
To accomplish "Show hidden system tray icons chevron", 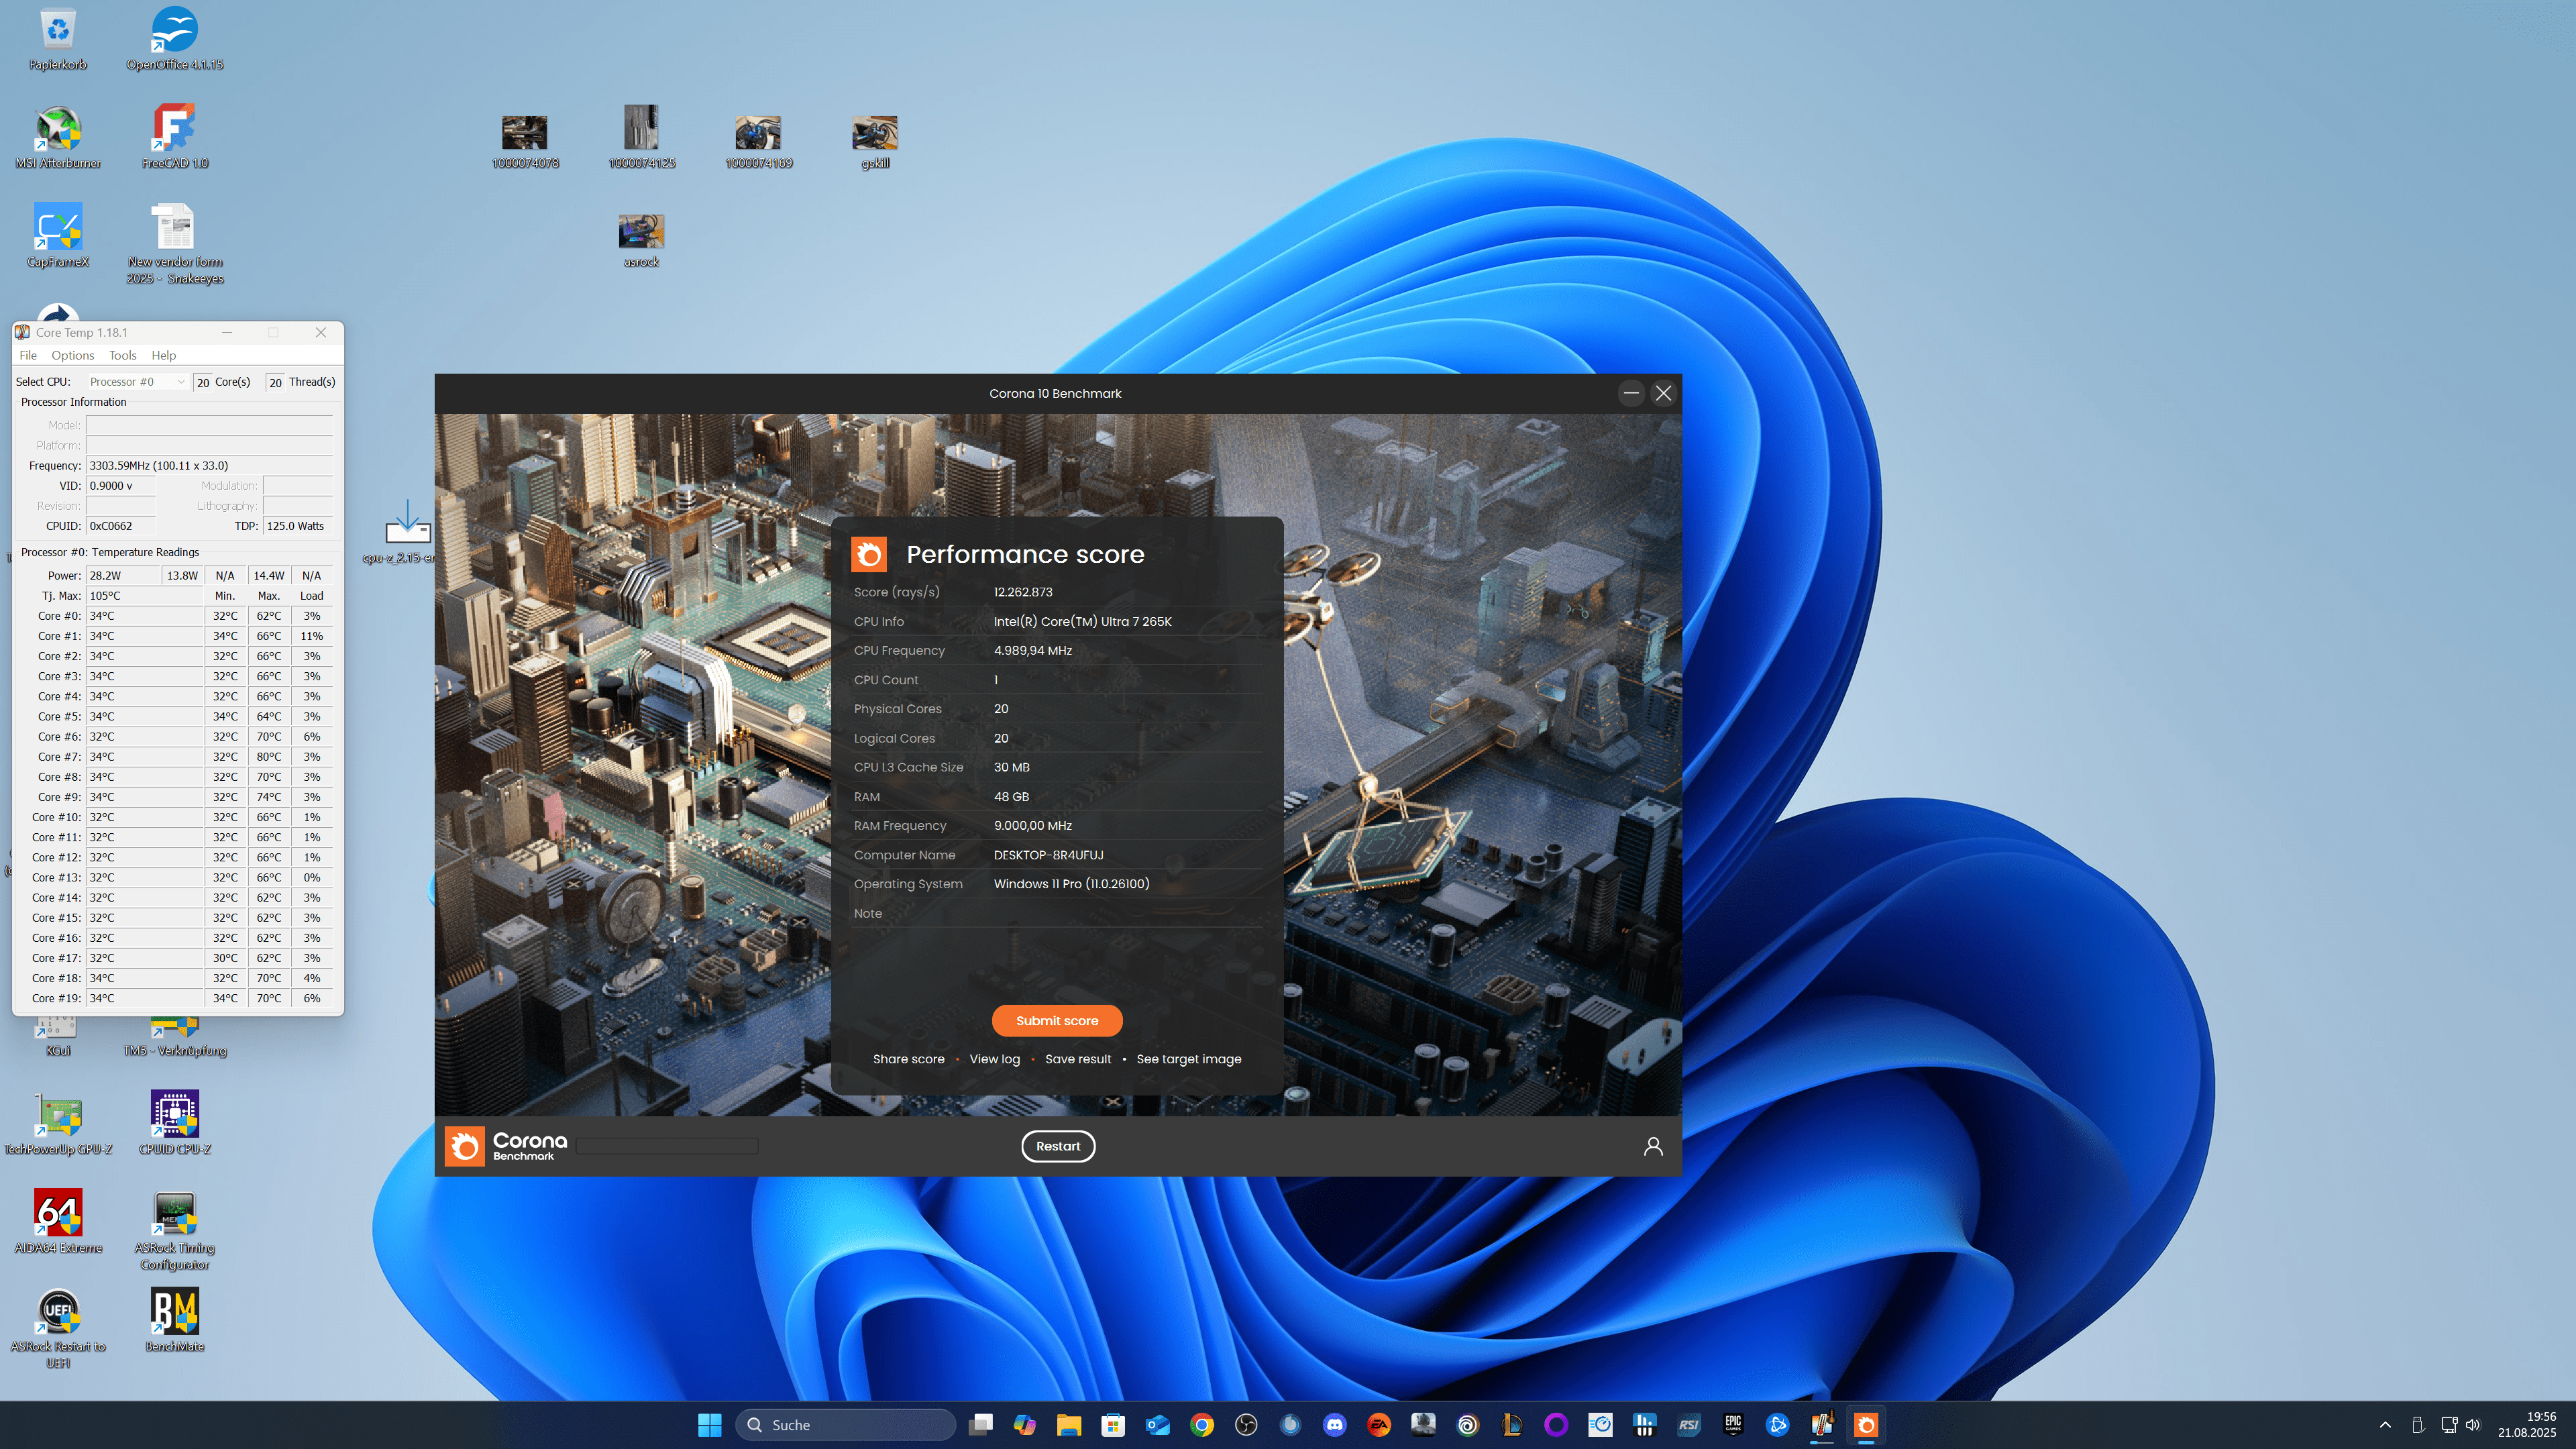I will tap(2385, 1425).
